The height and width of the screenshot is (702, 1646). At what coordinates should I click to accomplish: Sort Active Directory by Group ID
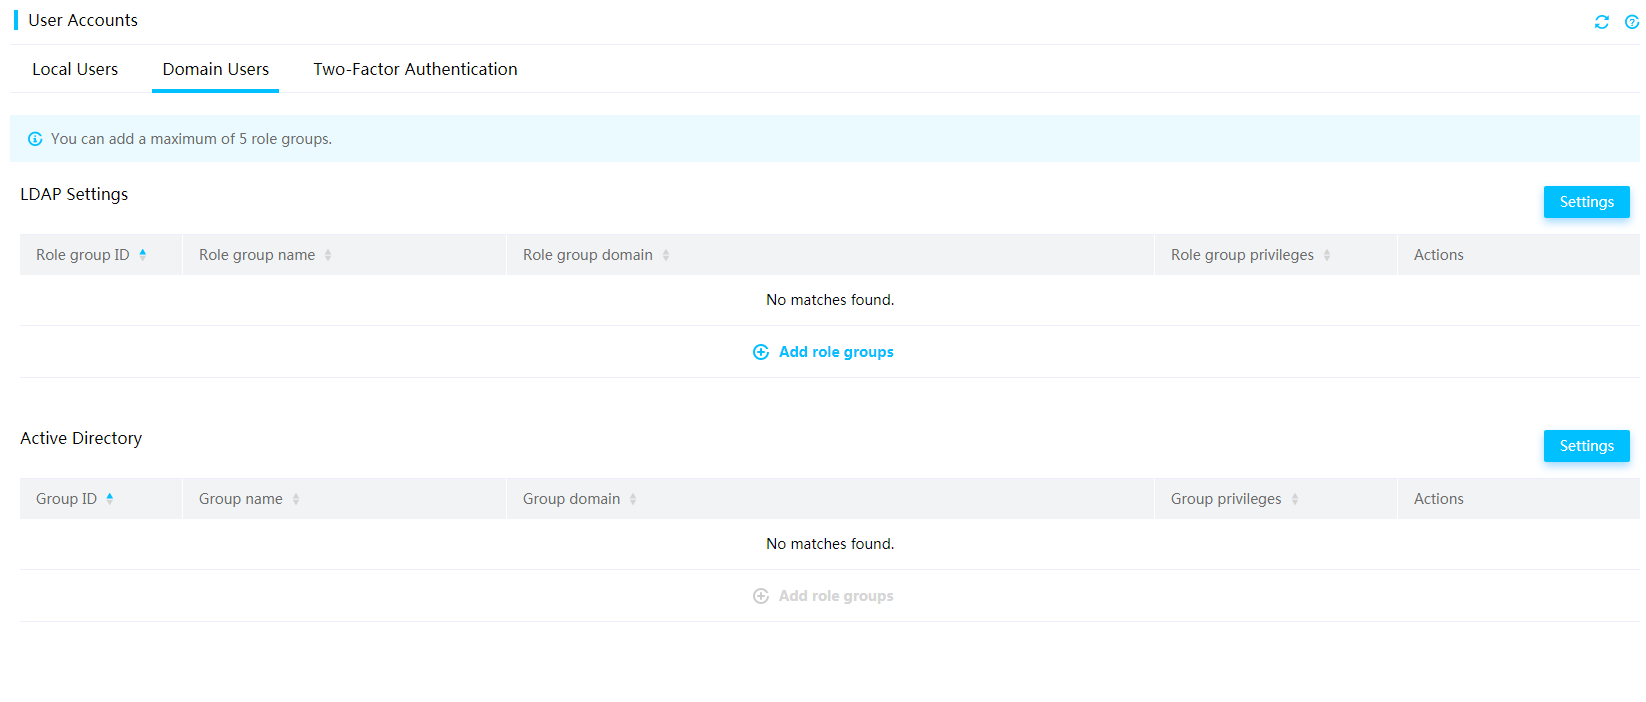point(110,499)
